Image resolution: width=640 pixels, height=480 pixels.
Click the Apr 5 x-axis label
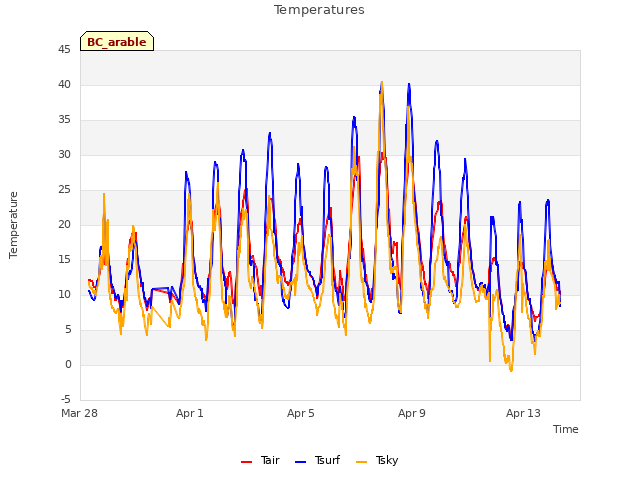(x=301, y=413)
